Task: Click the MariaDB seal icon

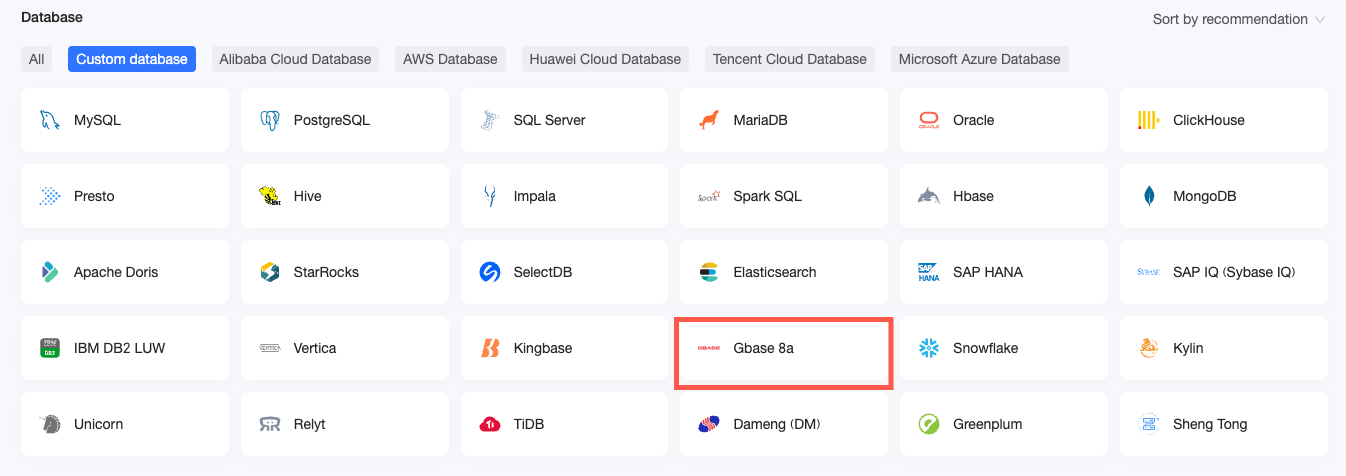Action: (x=709, y=120)
